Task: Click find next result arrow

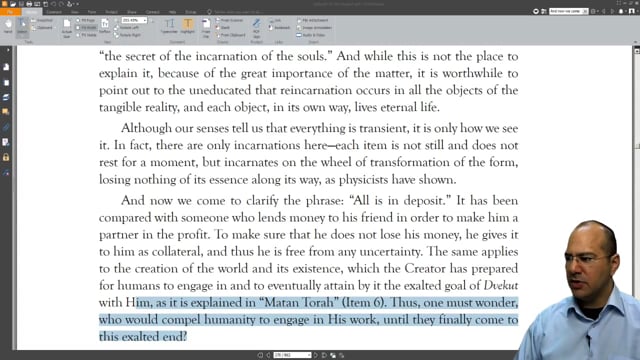Action: (612, 11)
